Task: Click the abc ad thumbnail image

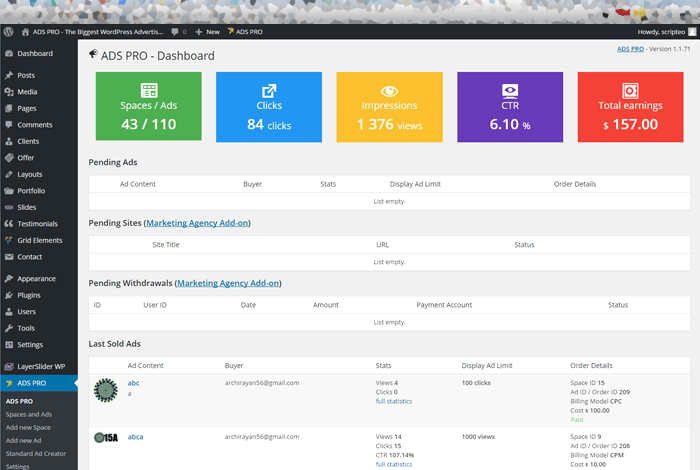Action: click(x=105, y=389)
